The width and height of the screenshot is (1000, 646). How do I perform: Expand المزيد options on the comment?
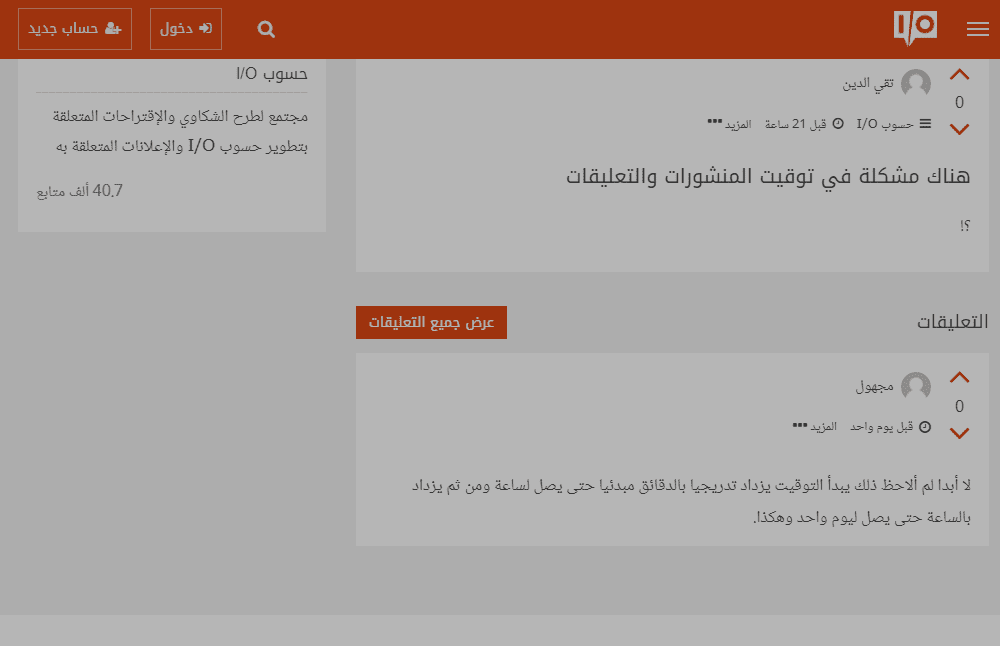[x=814, y=427]
